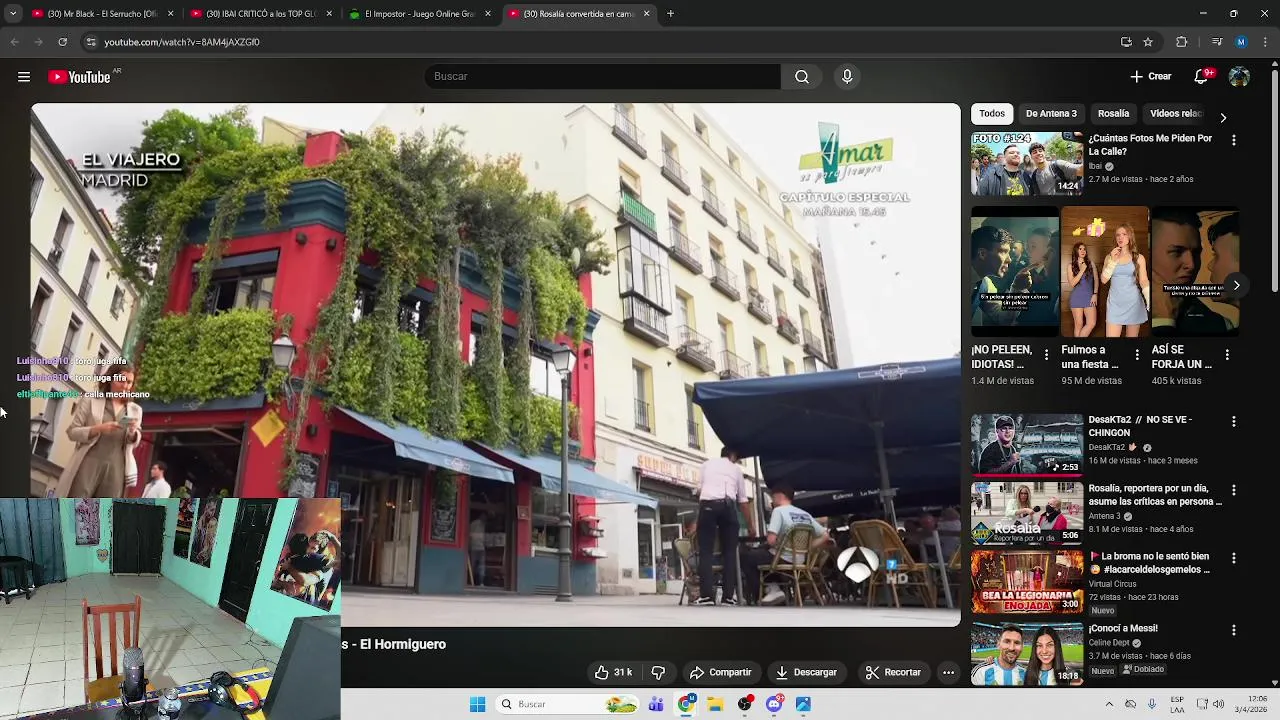Show hidden system tray icons chevron
The height and width of the screenshot is (720, 1280).
(x=1108, y=705)
